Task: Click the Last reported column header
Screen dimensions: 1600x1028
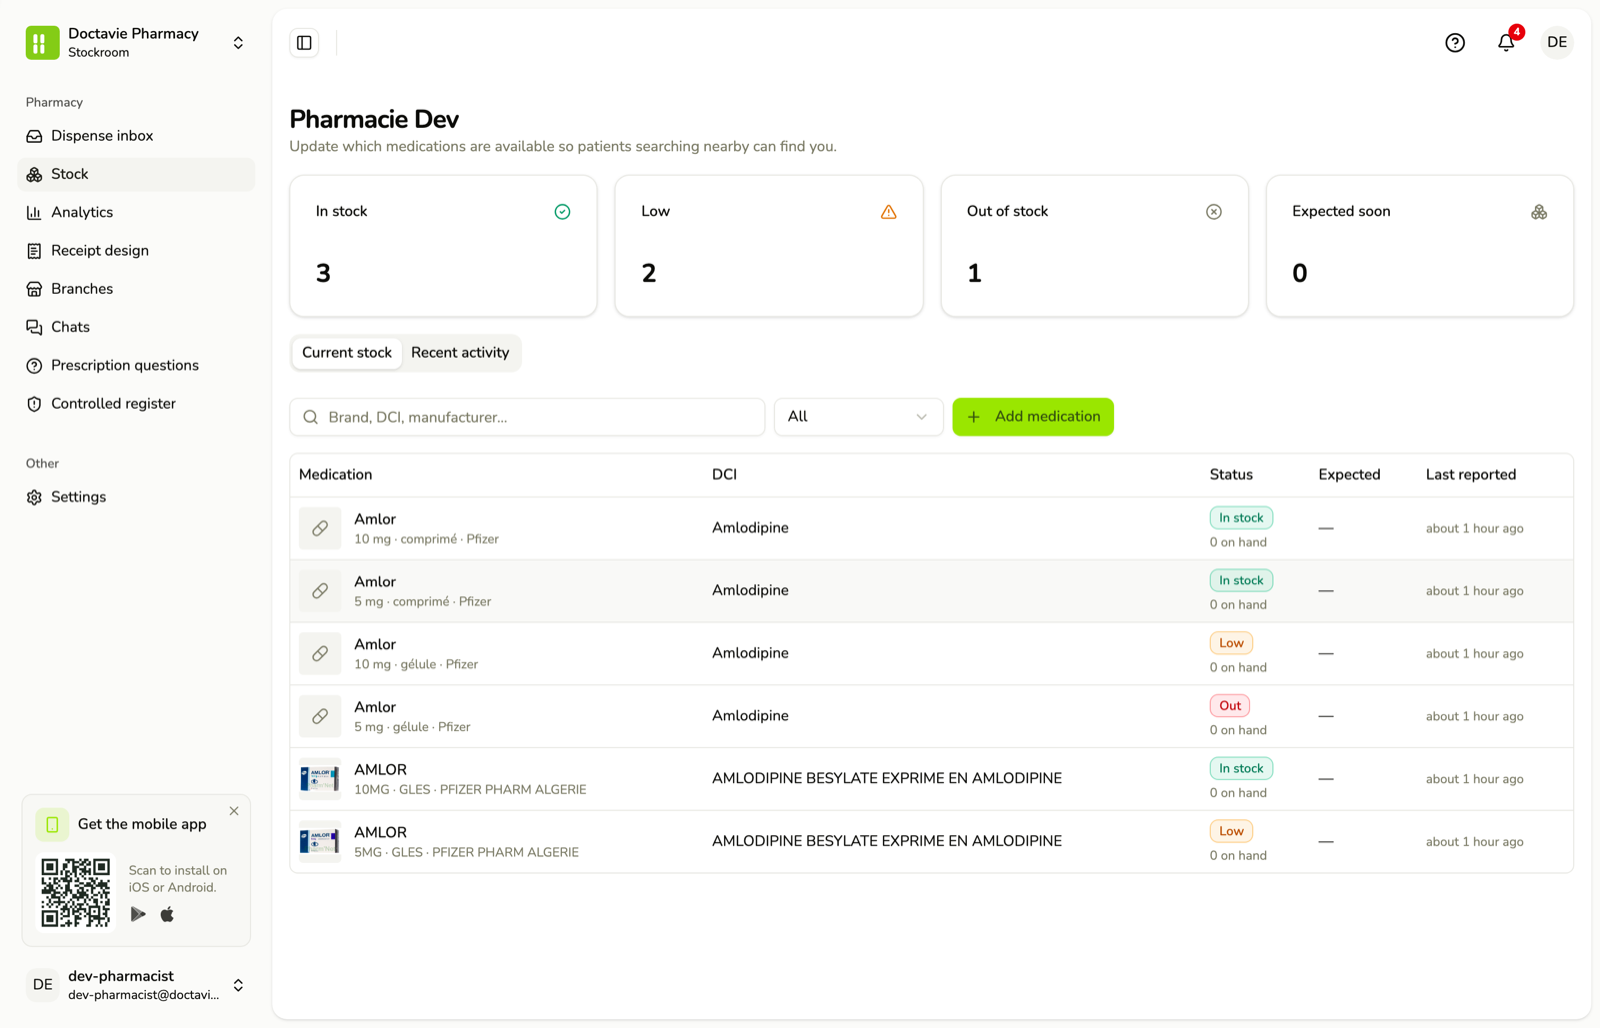Action: [x=1471, y=475]
